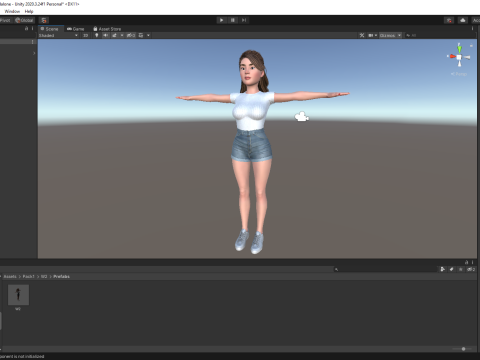Switch to the Asset Store tab

pos(107,29)
